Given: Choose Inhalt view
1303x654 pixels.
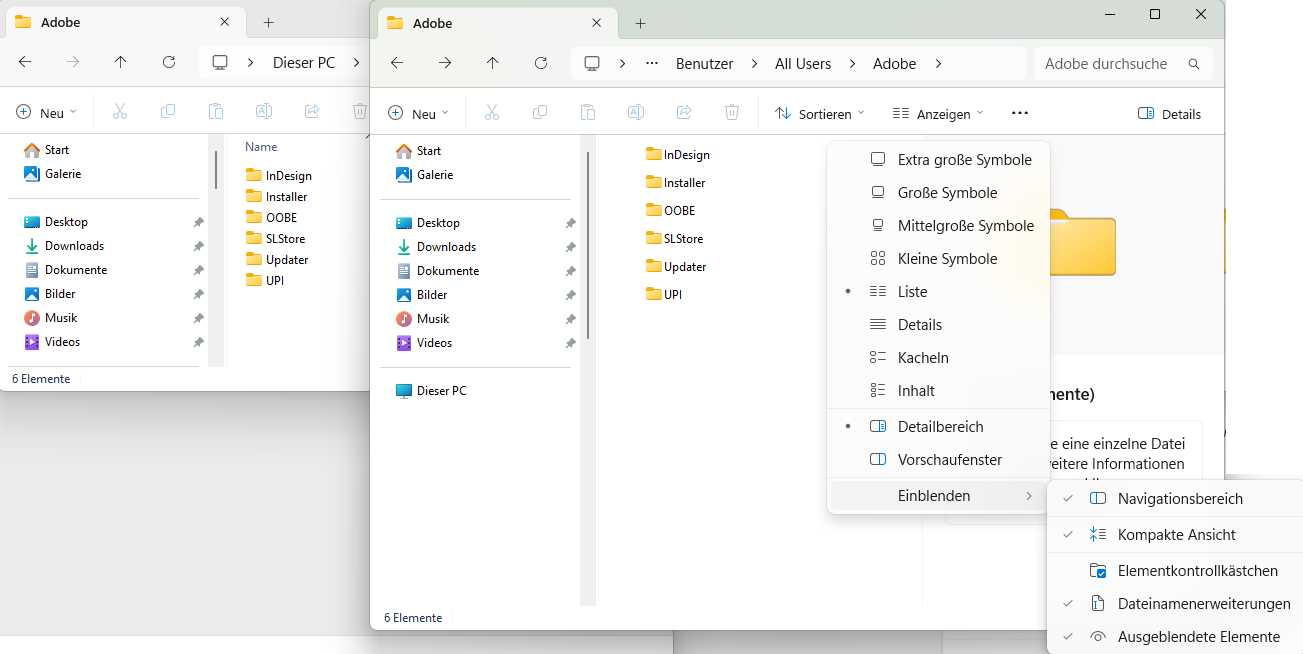Looking at the screenshot, I should 938,390.
